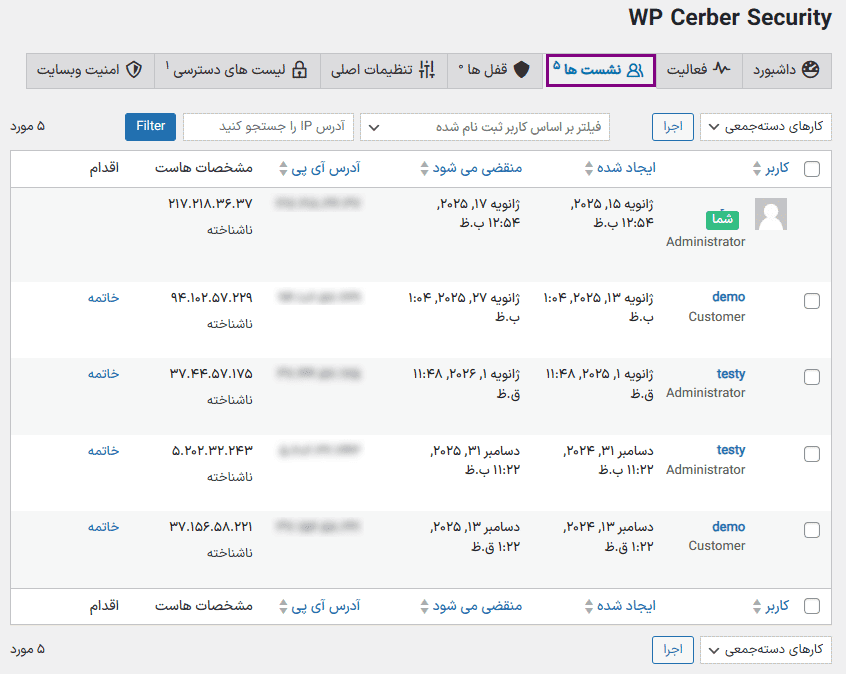This screenshot has width=846, height=674.
Task: Click the green شما (You) badge
Action: click(x=722, y=219)
